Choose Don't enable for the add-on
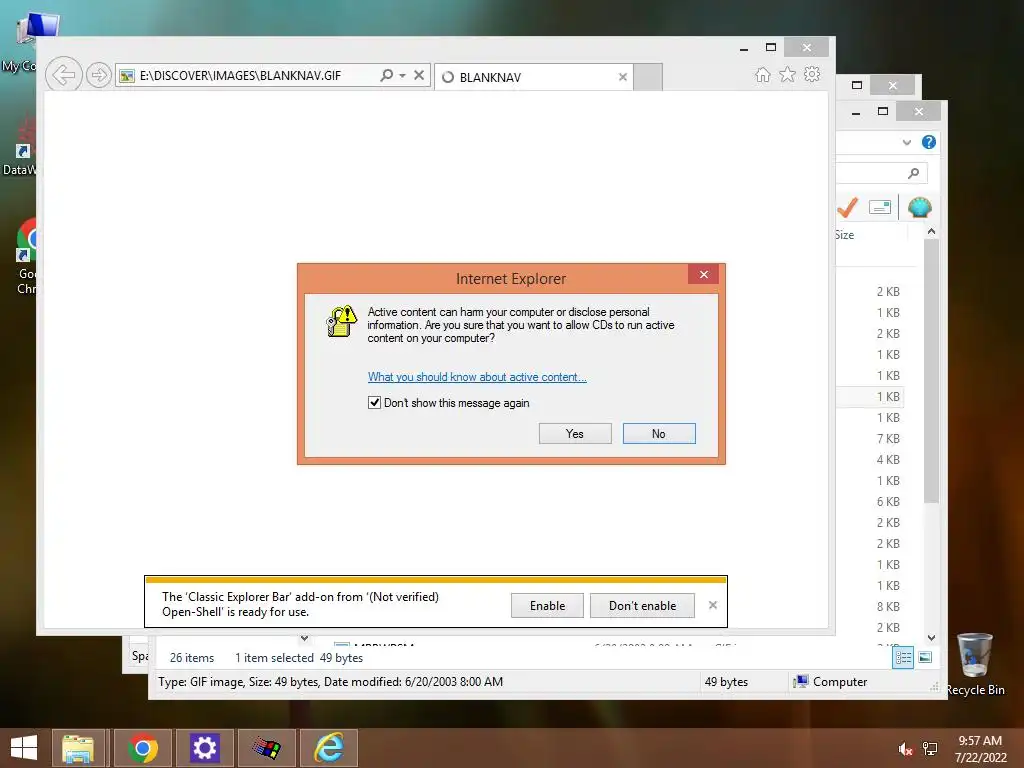 click(642, 605)
